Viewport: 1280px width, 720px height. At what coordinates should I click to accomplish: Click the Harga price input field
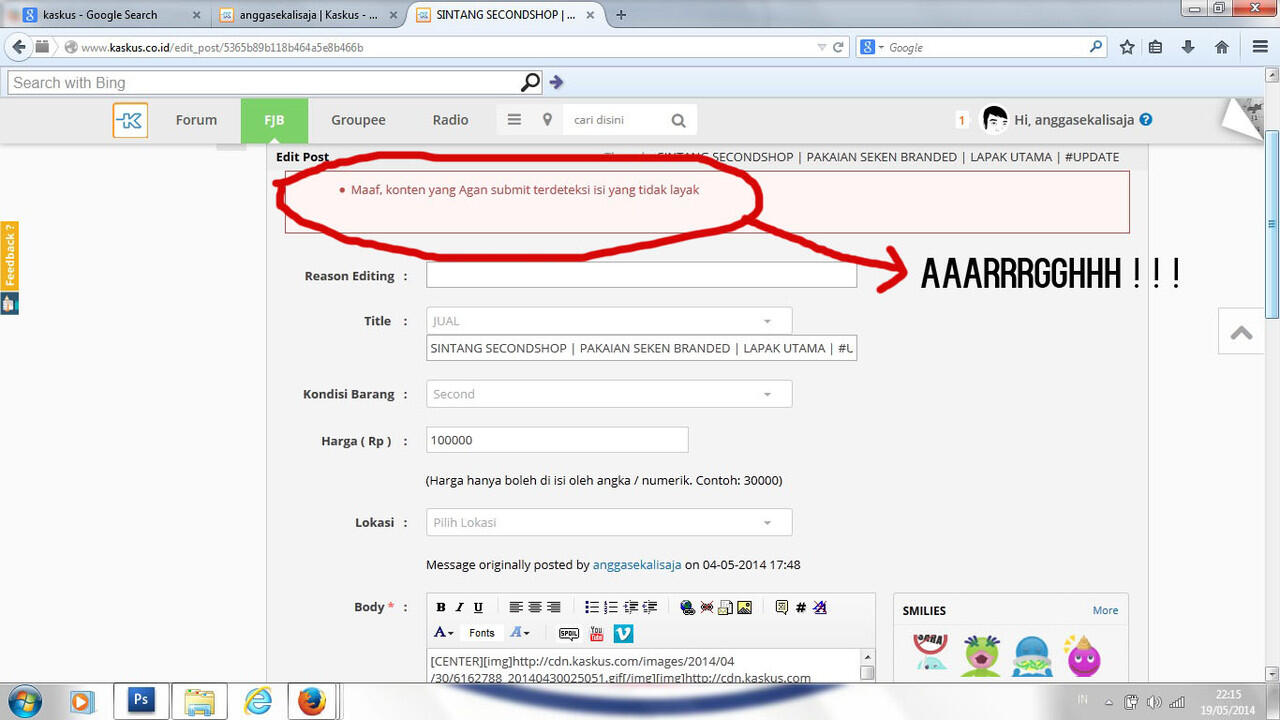[x=557, y=440]
